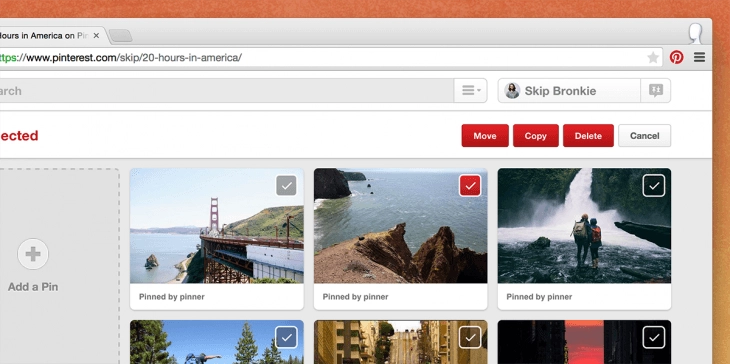
Task: Open a new browser tab
Action: point(121,36)
